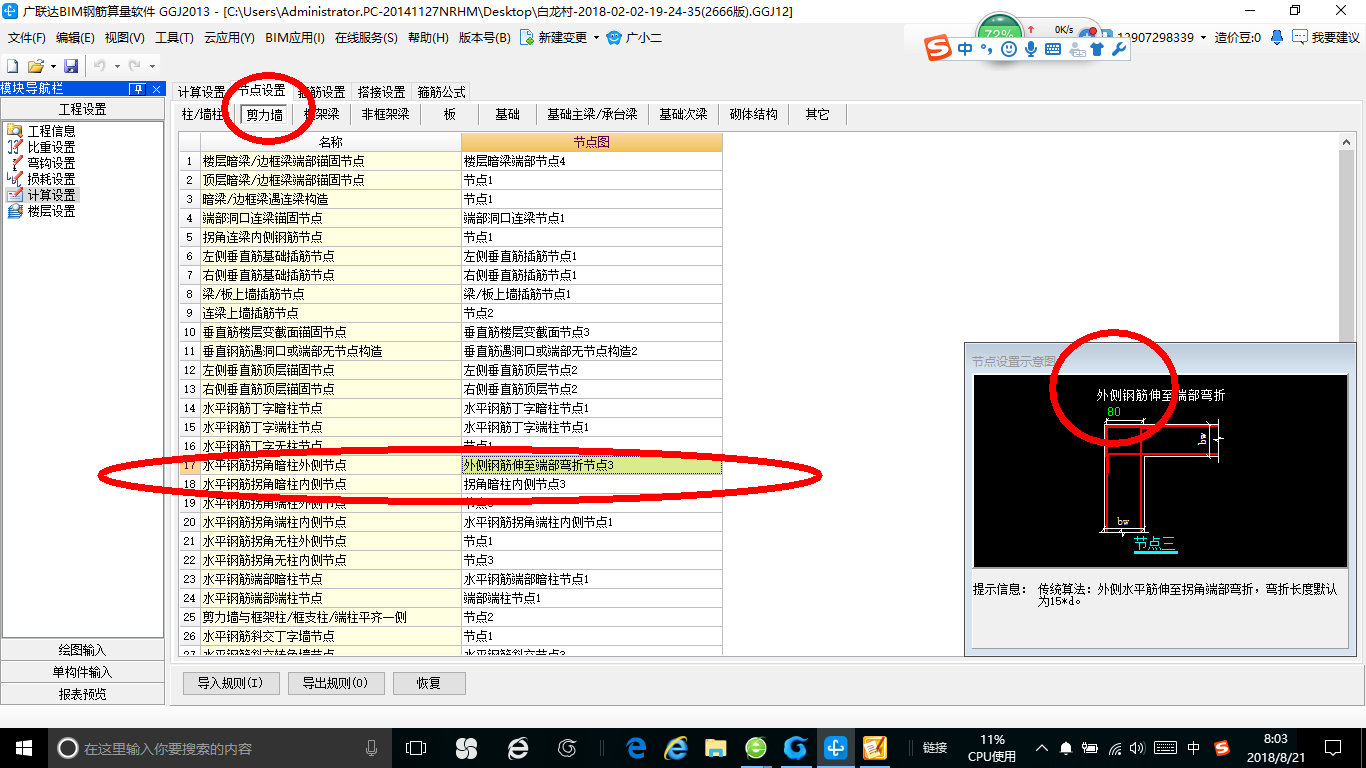Open 我要建议 feedback link
The image size is (1366, 768).
(x=1326, y=37)
